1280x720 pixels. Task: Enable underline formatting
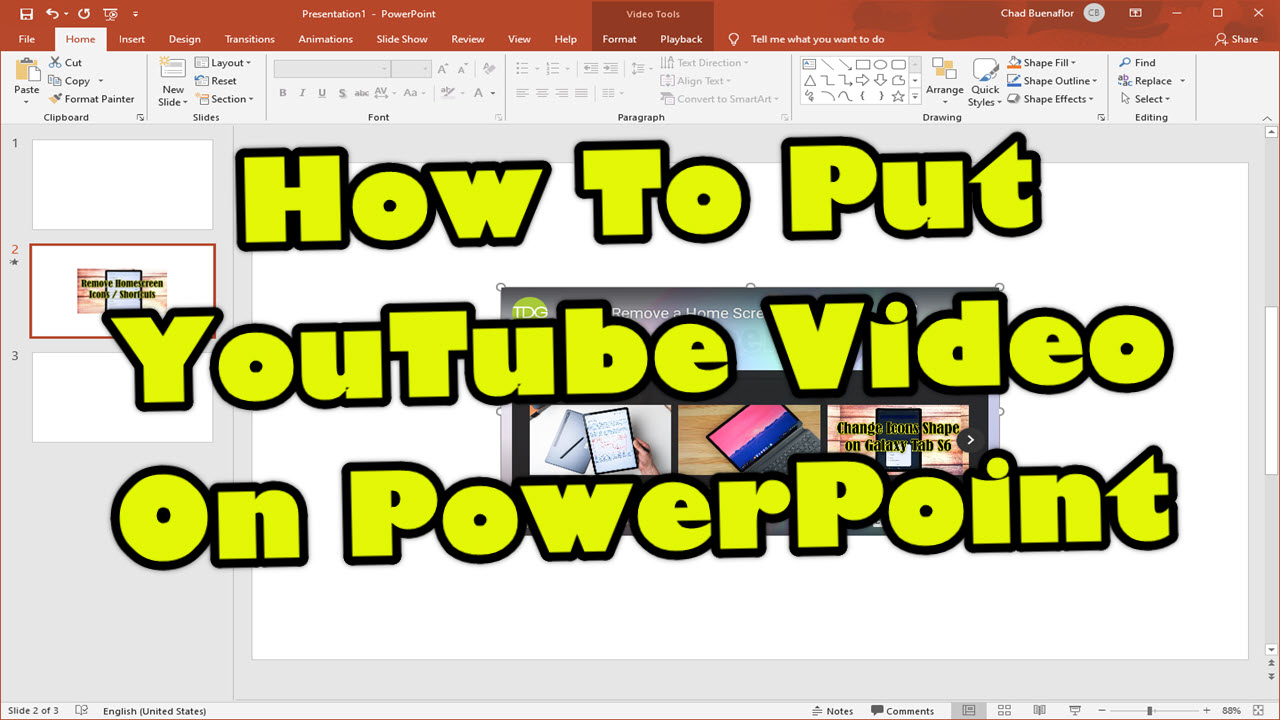[321, 92]
